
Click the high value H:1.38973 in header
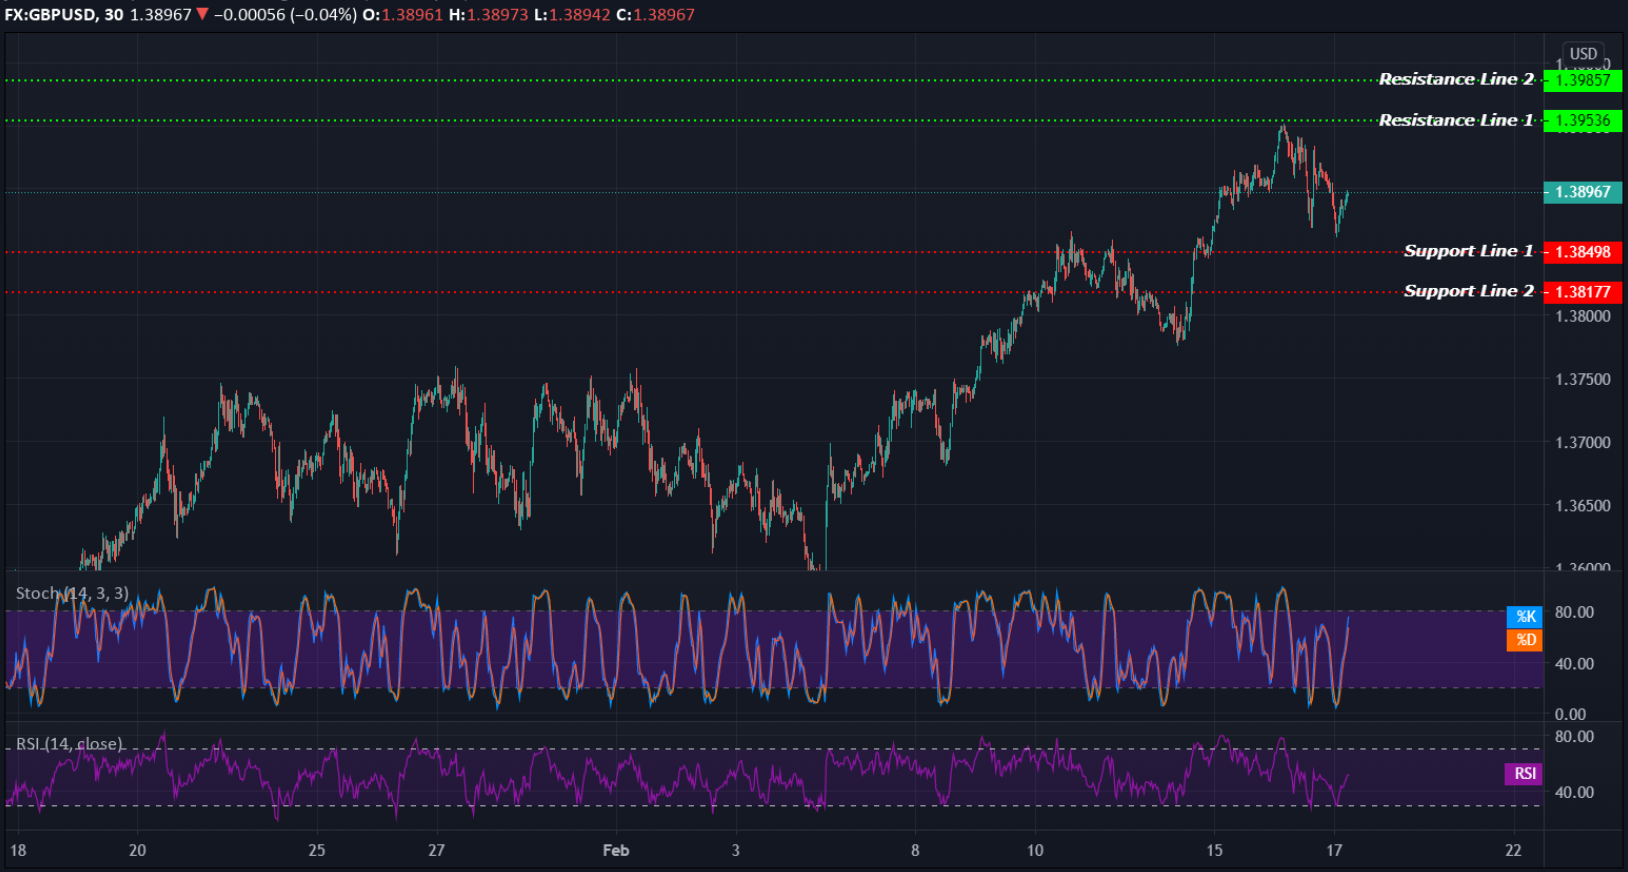click(x=488, y=15)
